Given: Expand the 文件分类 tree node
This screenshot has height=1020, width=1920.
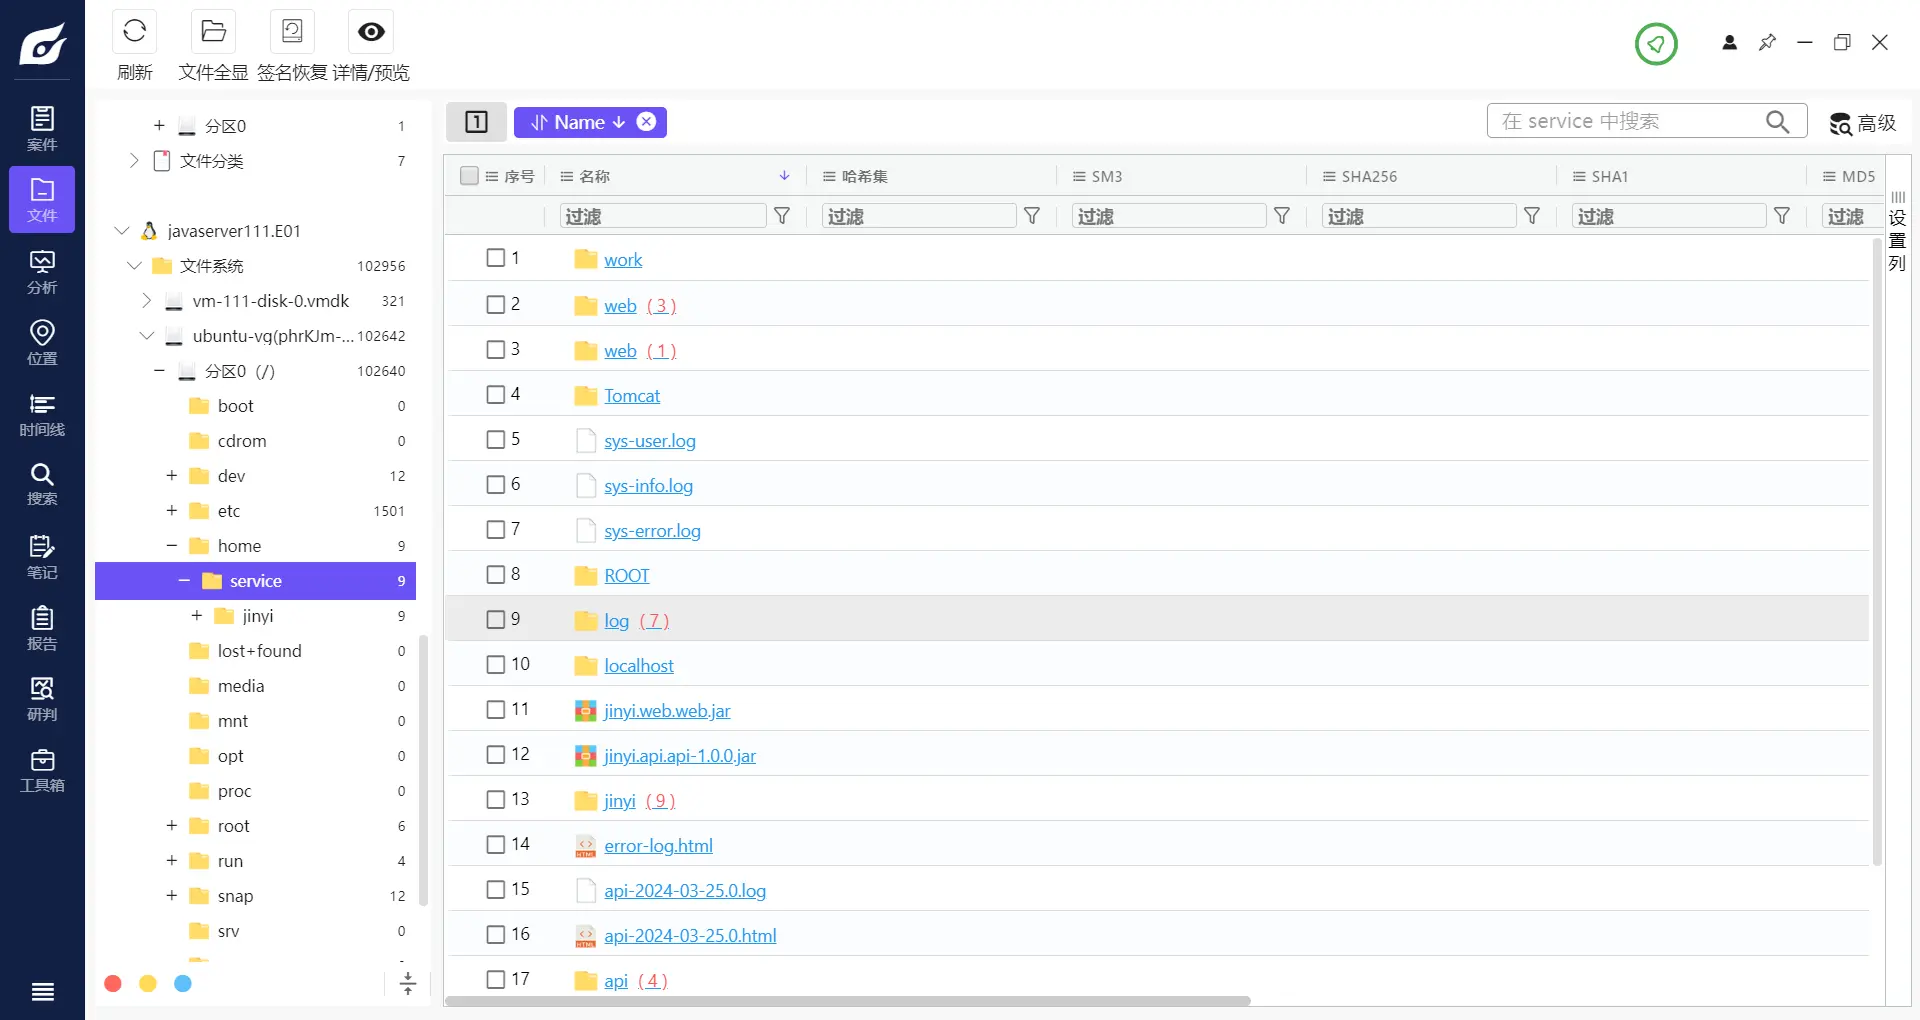Looking at the screenshot, I should pyautogui.click(x=134, y=160).
